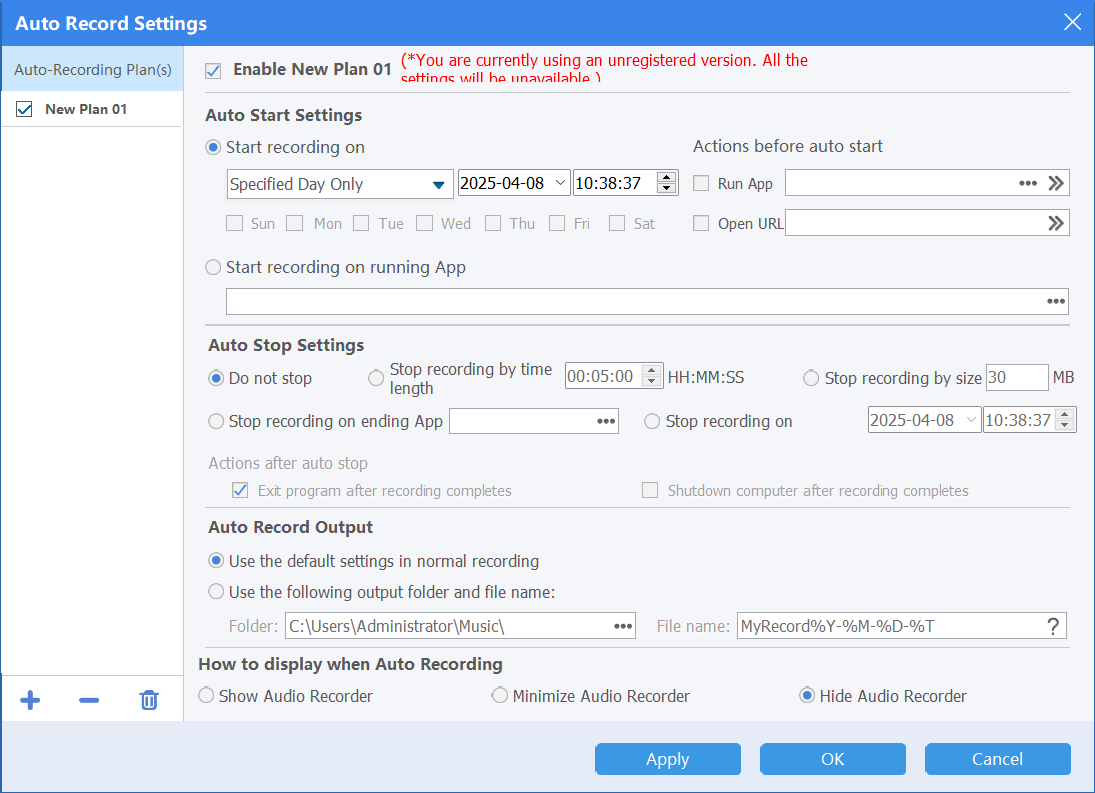
Task: Browse for Run App file with ellipsis icon
Action: pyautogui.click(x=1027, y=183)
